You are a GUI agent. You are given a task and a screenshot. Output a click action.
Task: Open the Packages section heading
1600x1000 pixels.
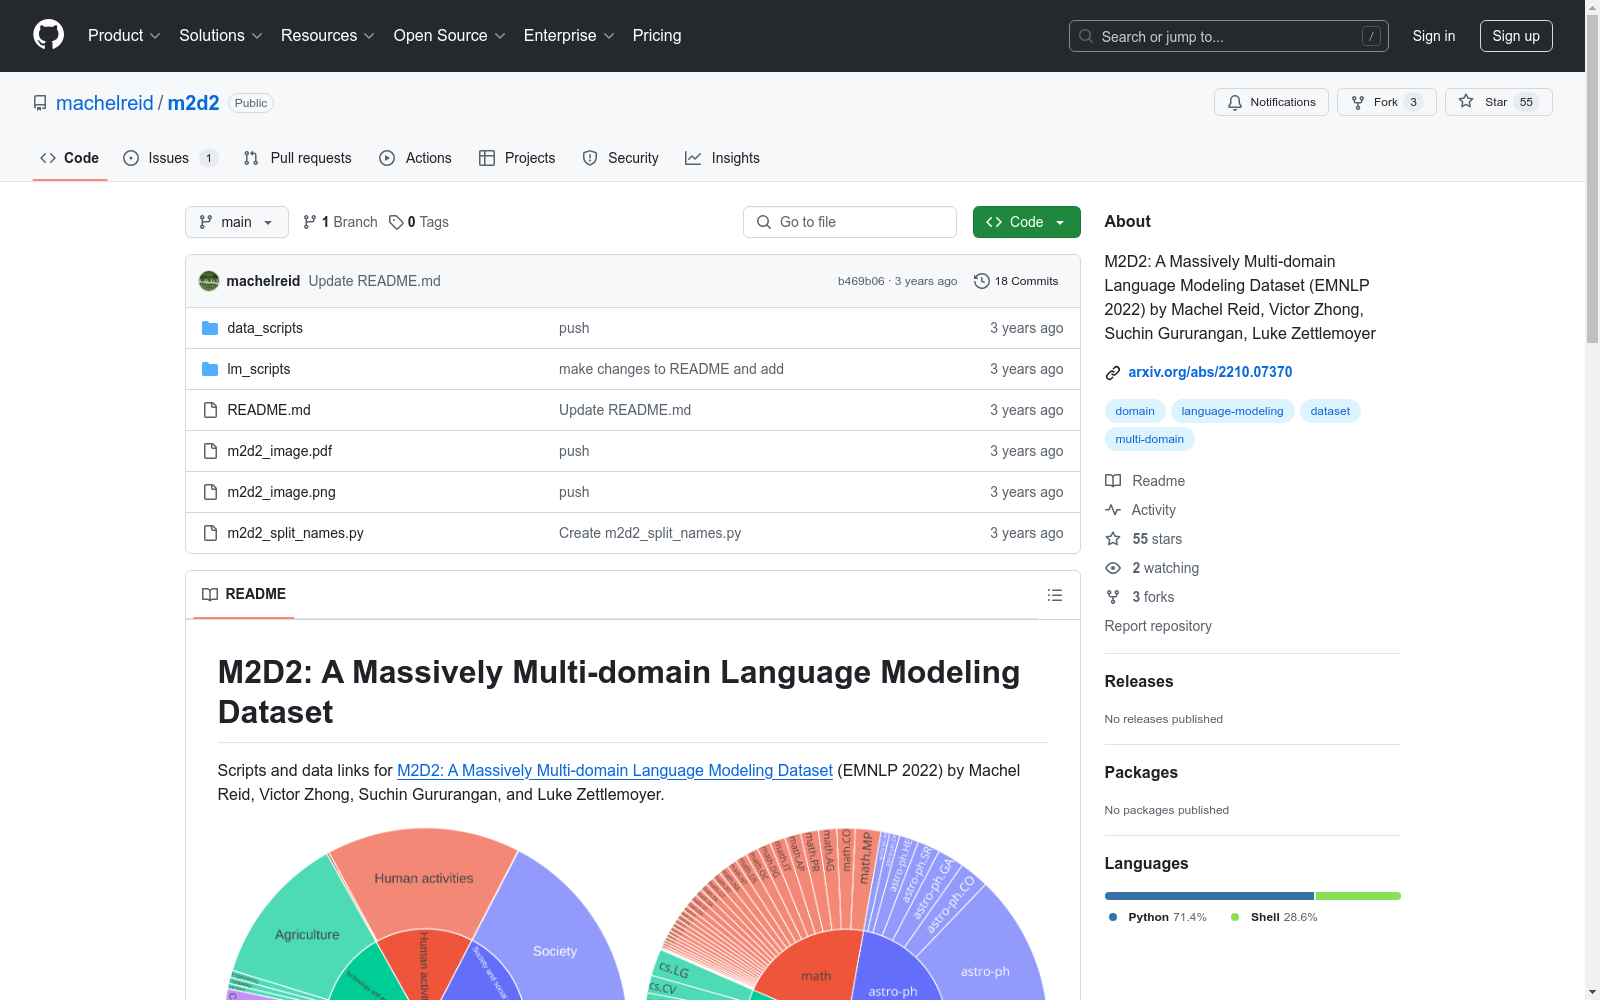tap(1141, 773)
